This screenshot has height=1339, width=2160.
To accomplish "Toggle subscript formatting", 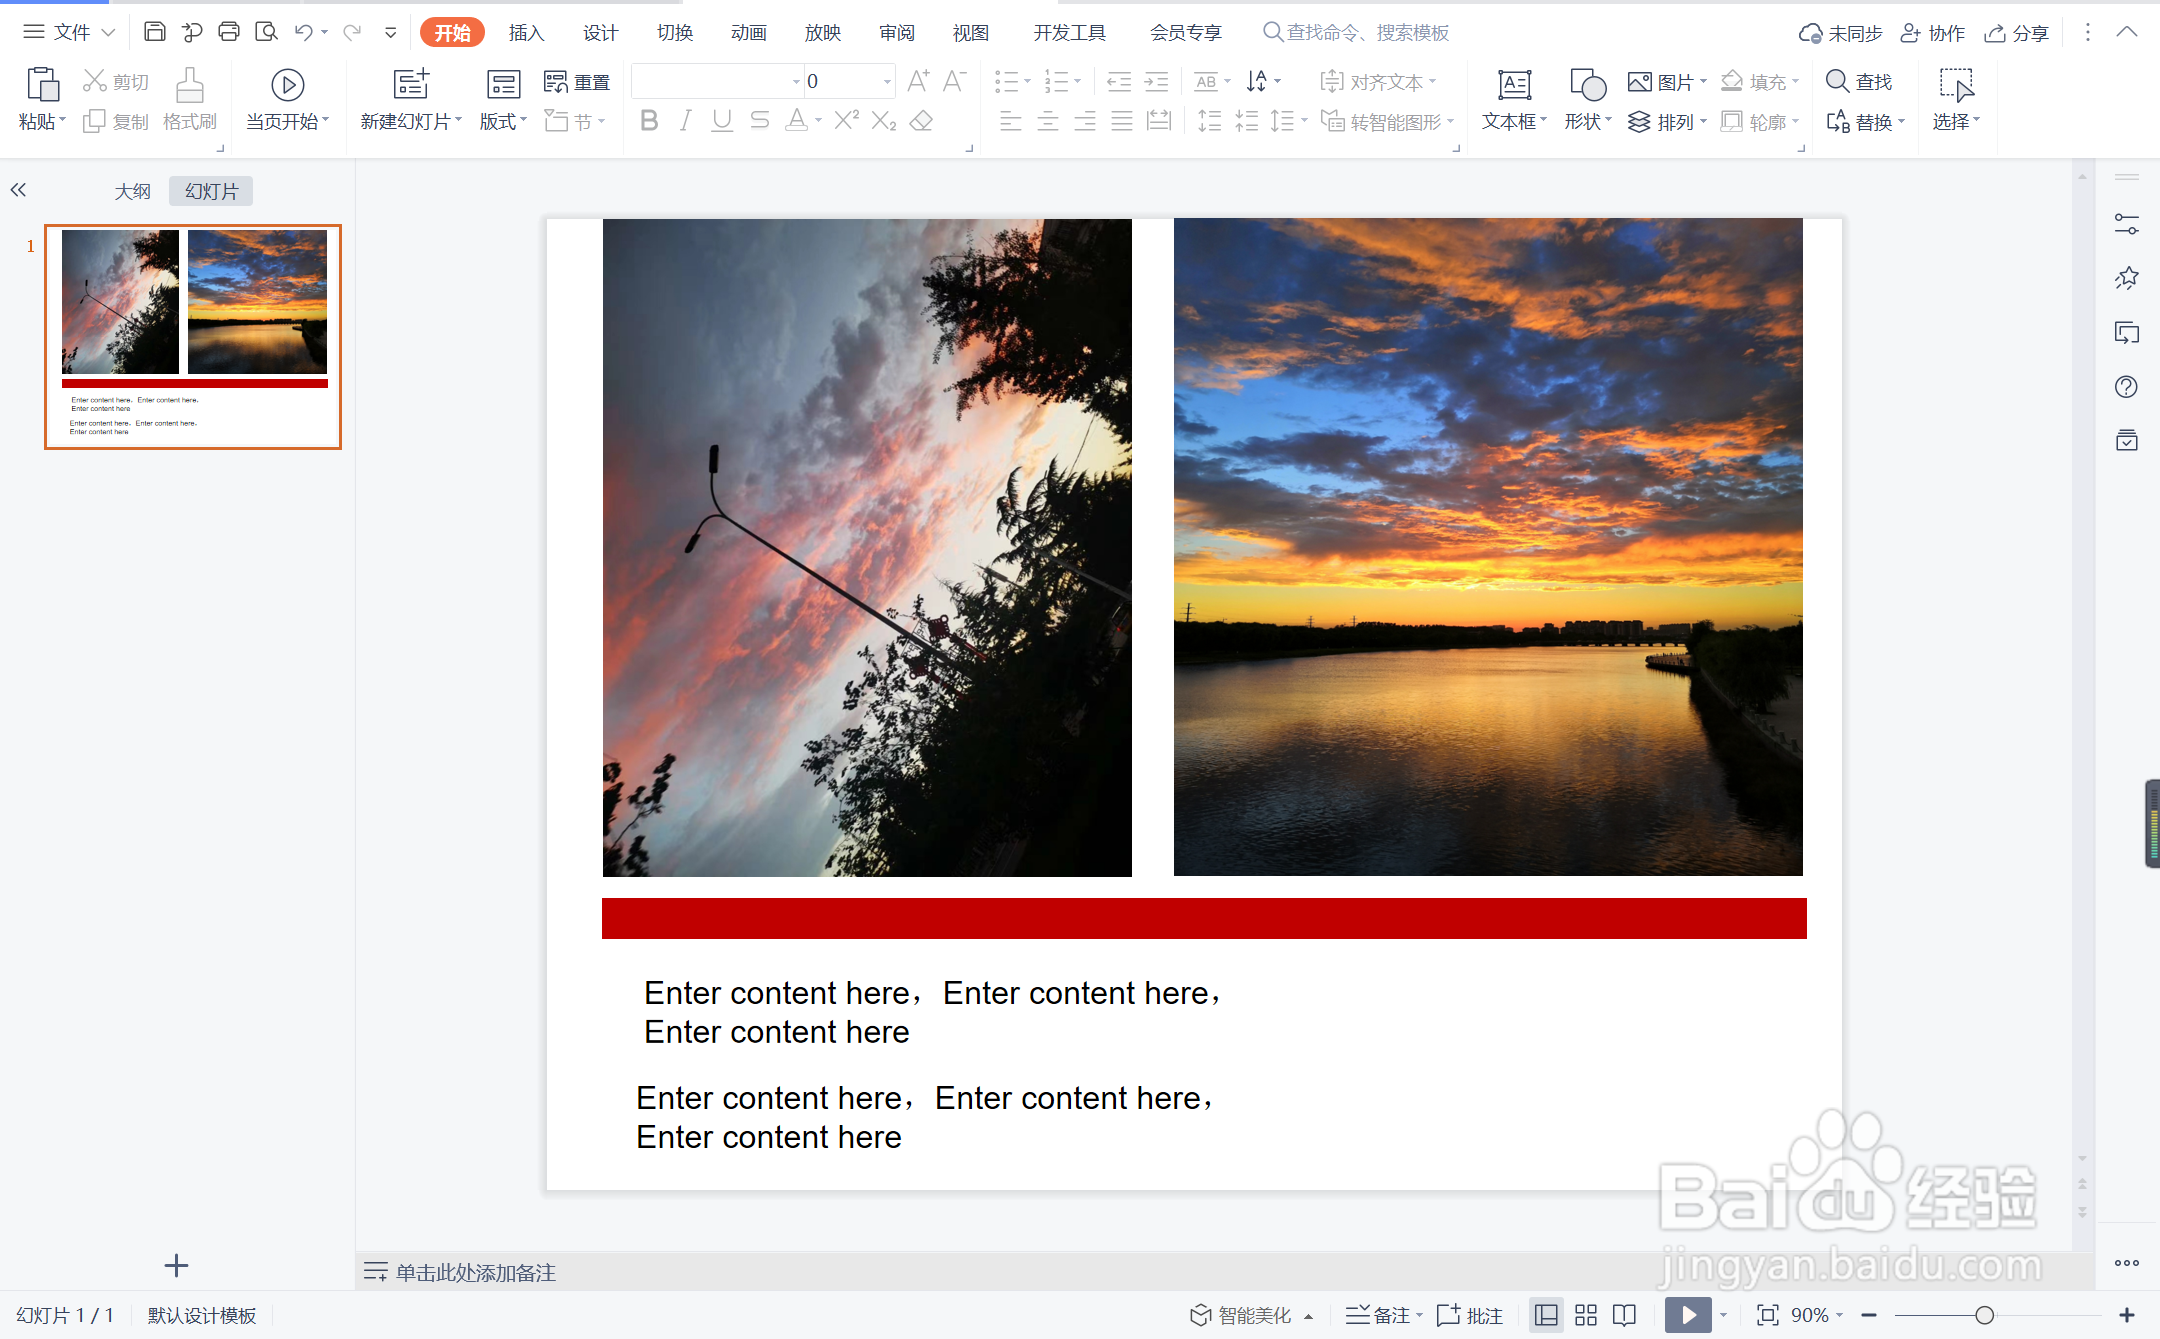I will (884, 121).
